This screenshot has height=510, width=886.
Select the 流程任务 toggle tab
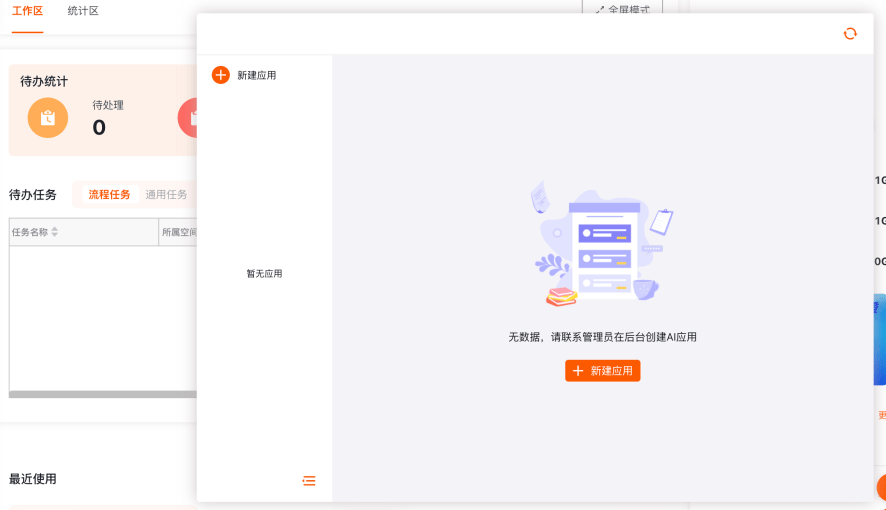click(x=110, y=194)
